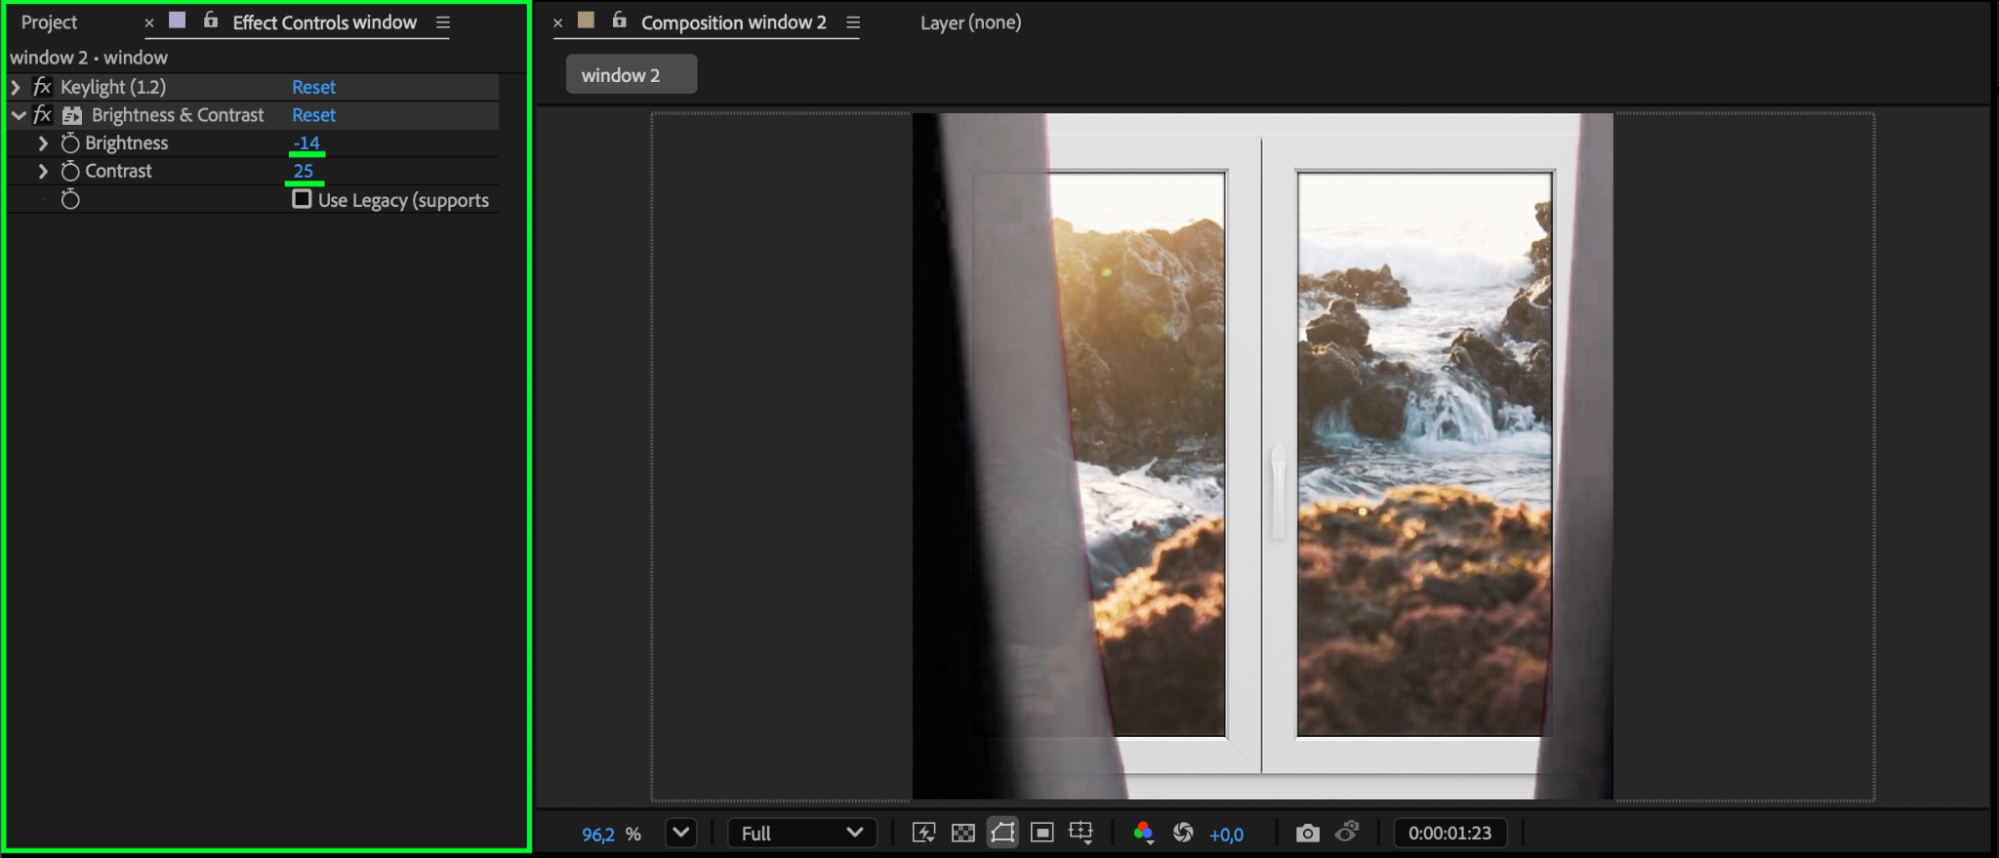Disable the Keylight fx effect switch
1999x858 pixels.
(42, 87)
